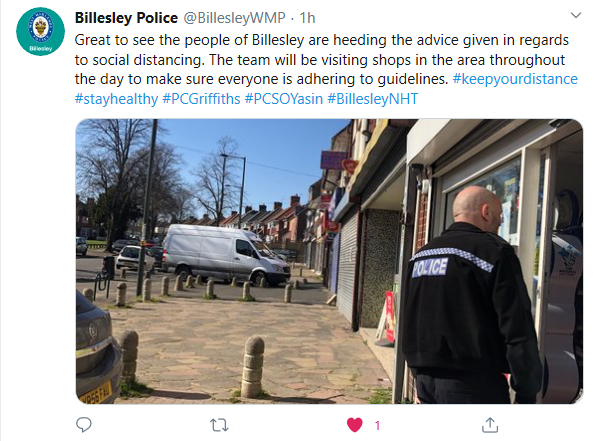Click the reply speech bubble icon

[84, 425]
